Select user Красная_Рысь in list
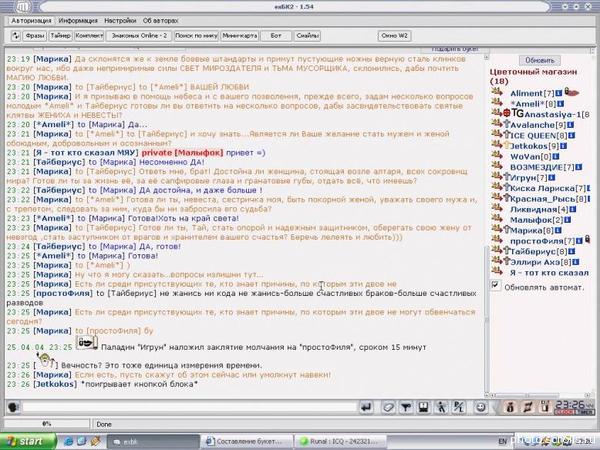The width and height of the screenshot is (600, 450). 543,199
